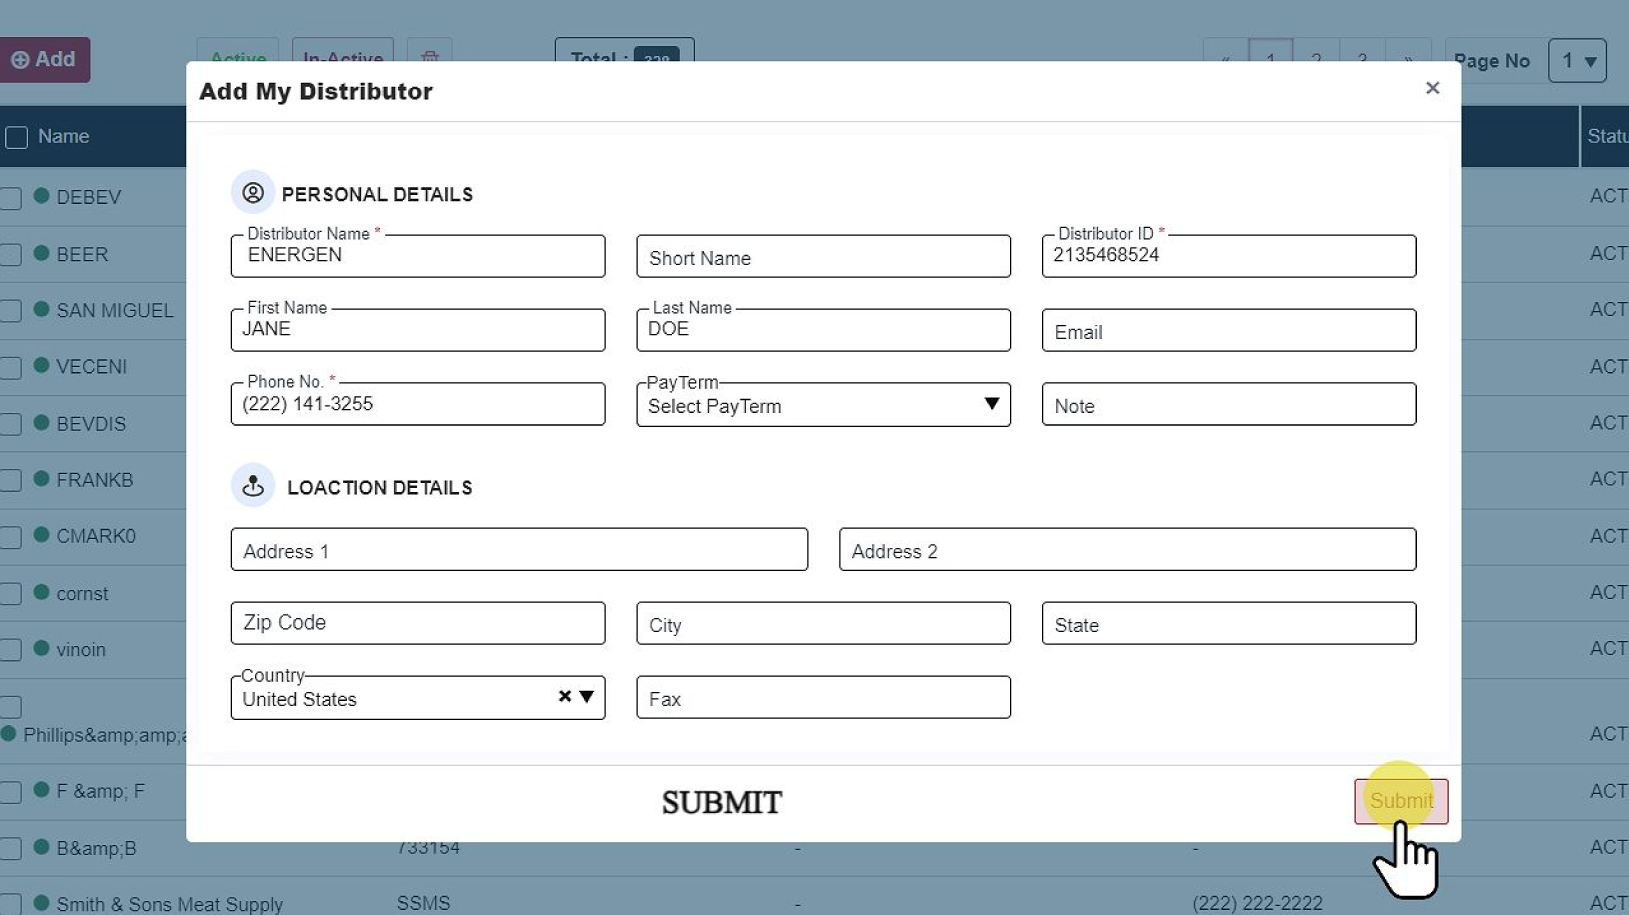Click the green status dot beside DEBEV
Viewport: 1629px width, 915px height.
click(x=41, y=196)
